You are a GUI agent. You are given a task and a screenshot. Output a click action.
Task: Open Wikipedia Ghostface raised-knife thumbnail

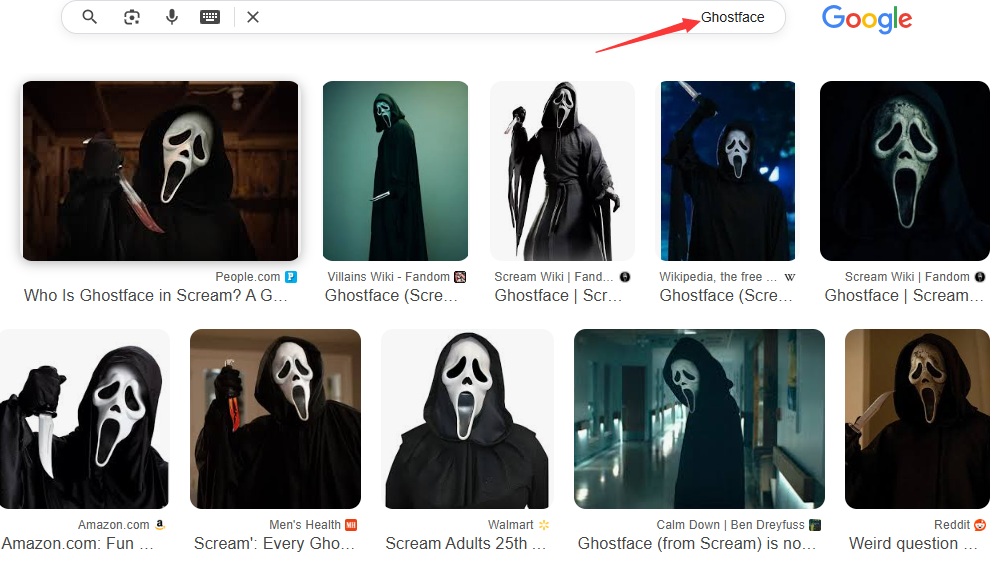coord(728,170)
